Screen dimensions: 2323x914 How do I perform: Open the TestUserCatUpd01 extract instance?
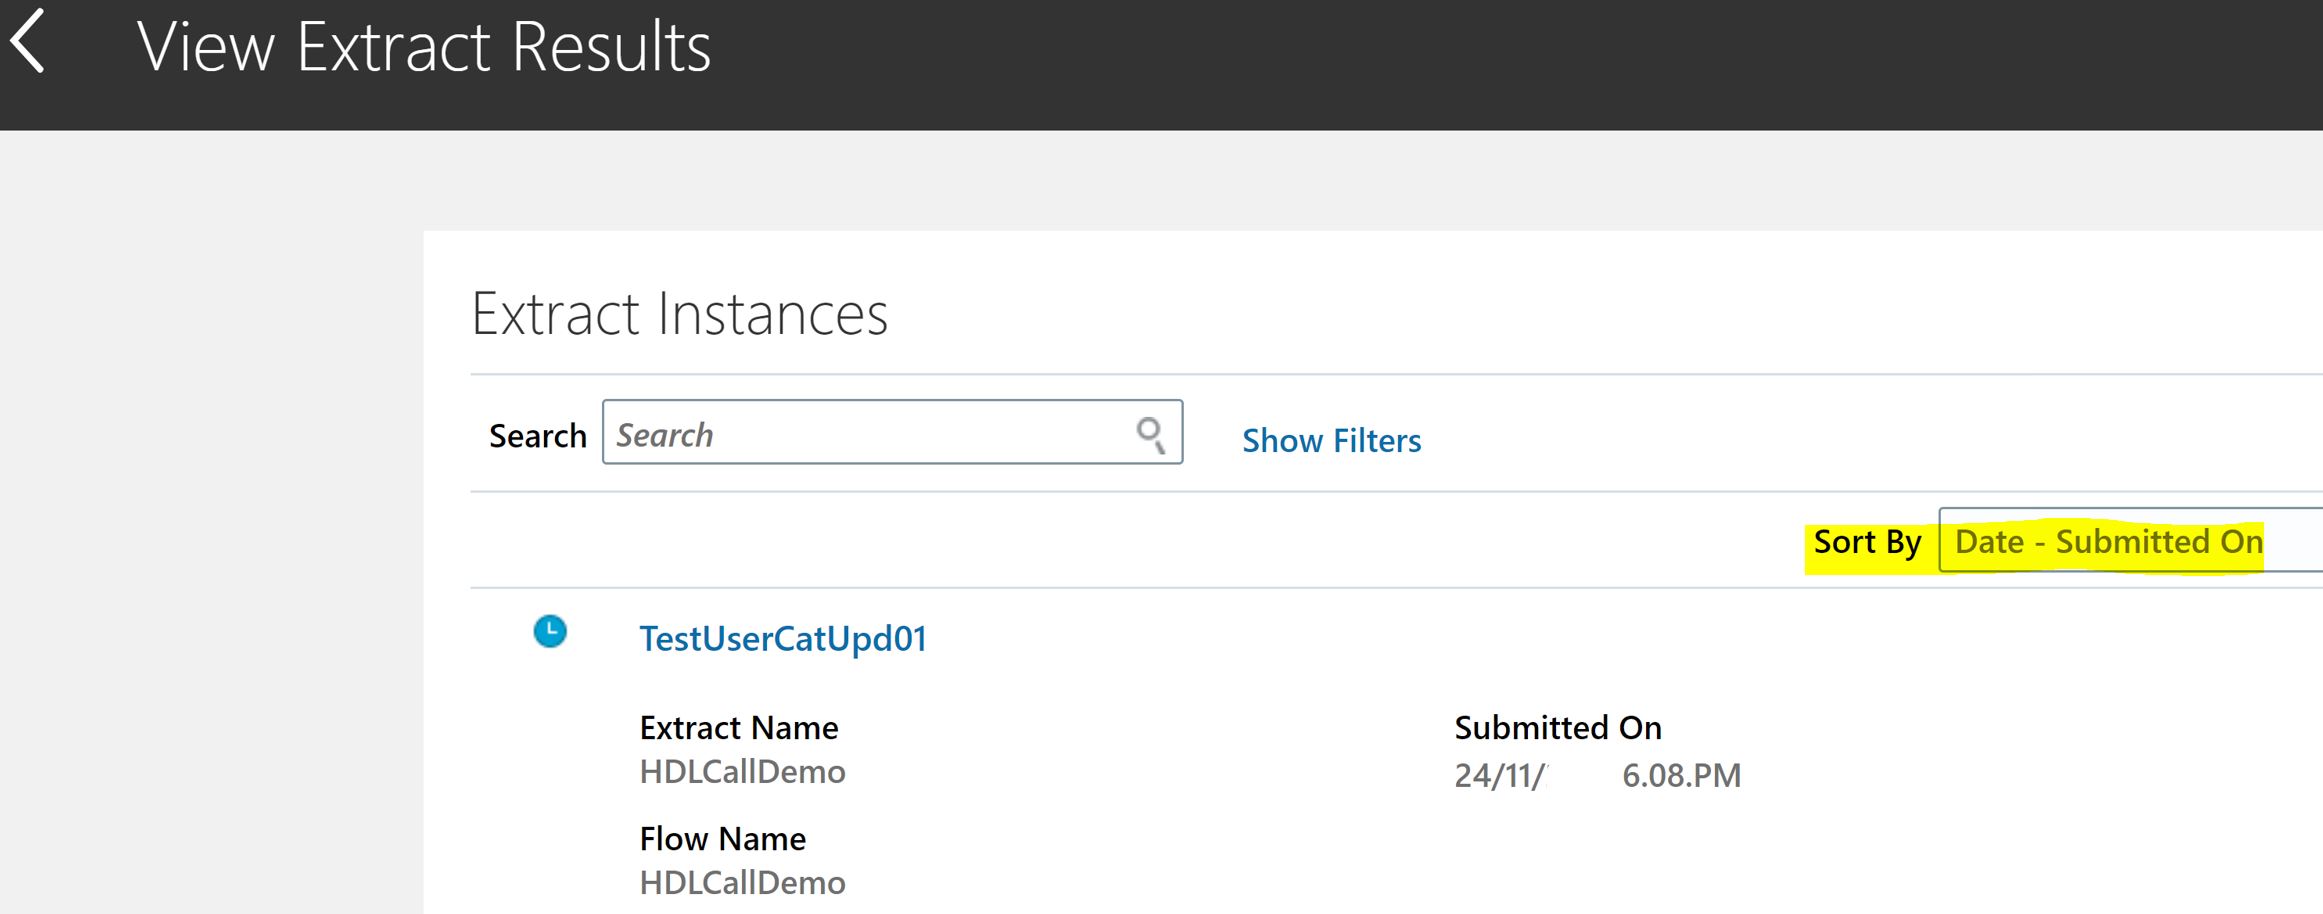point(784,637)
